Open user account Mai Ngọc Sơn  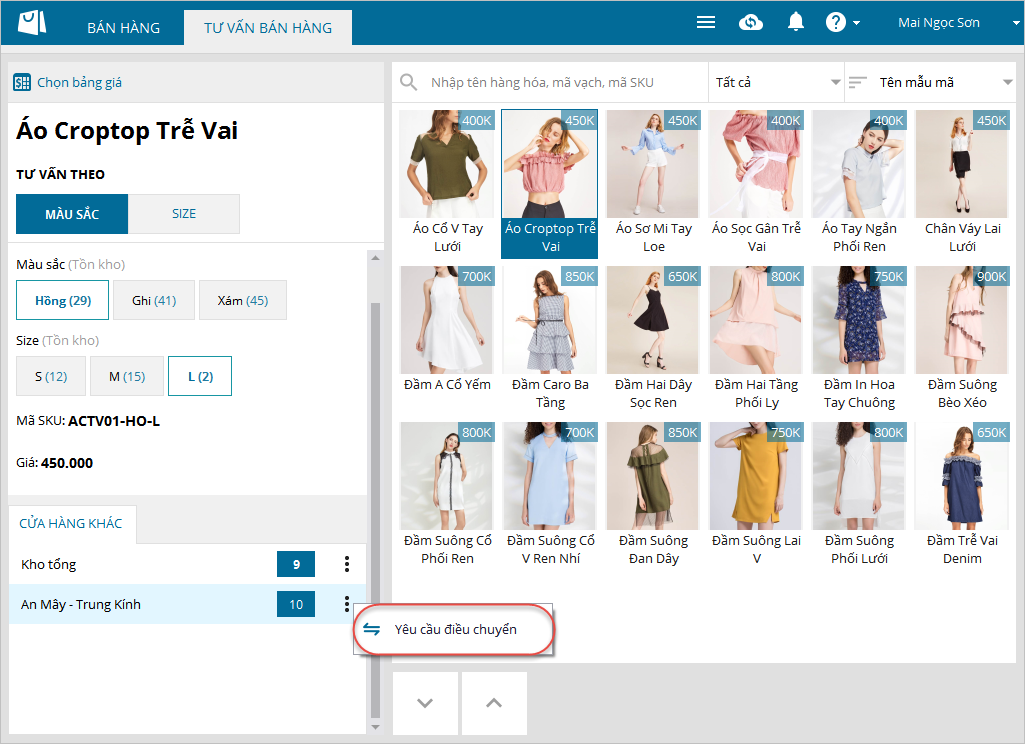tap(938, 22)
